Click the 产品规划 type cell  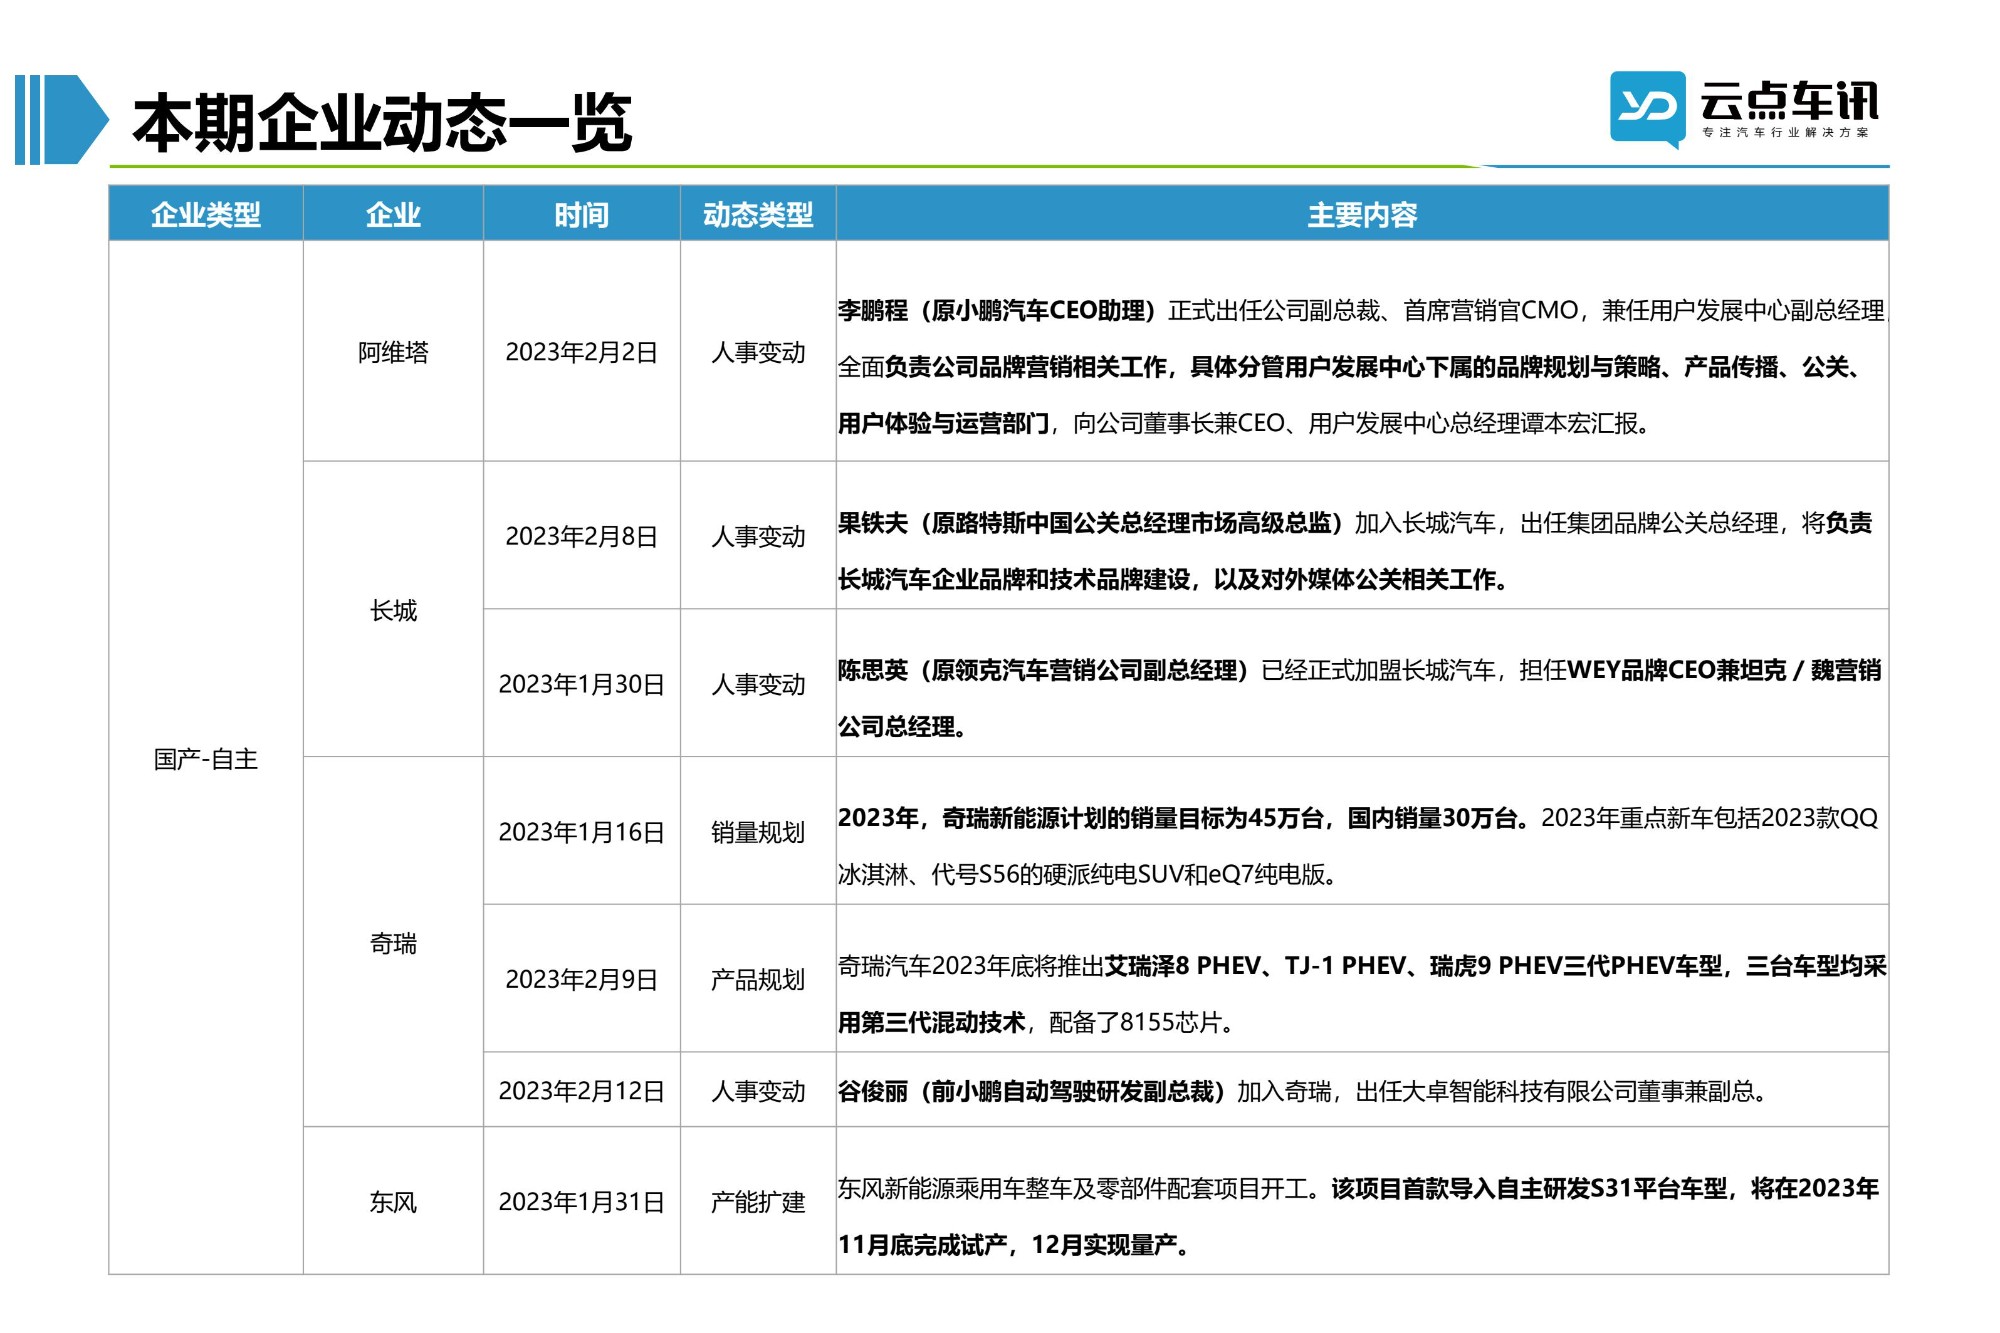click(758, 979)
